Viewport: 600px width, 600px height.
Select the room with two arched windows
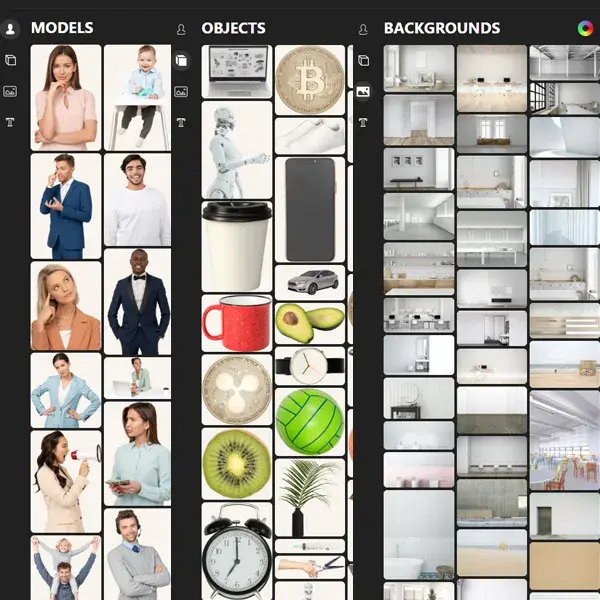492,134
